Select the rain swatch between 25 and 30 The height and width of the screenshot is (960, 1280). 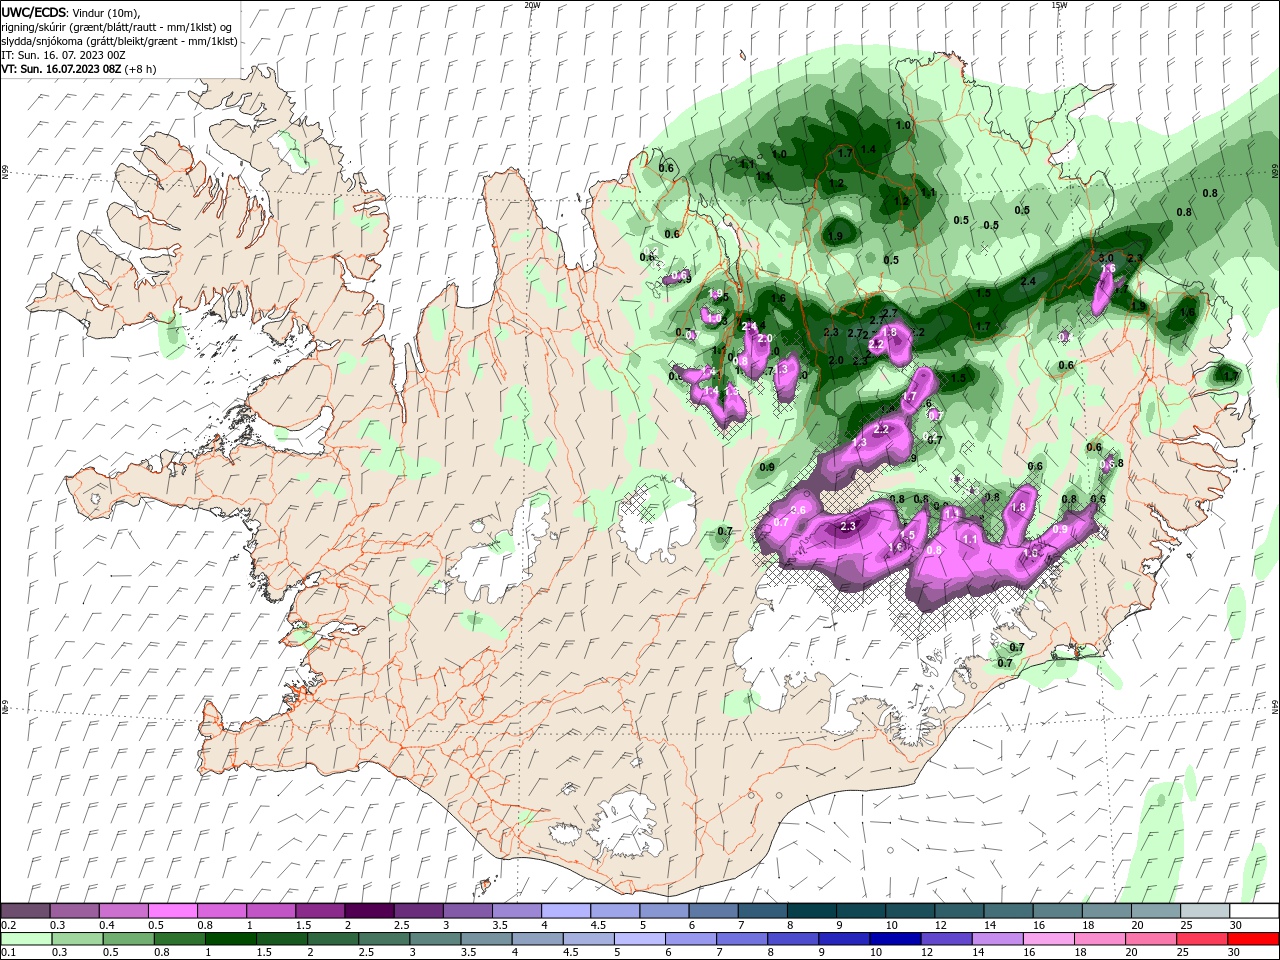1201,939
